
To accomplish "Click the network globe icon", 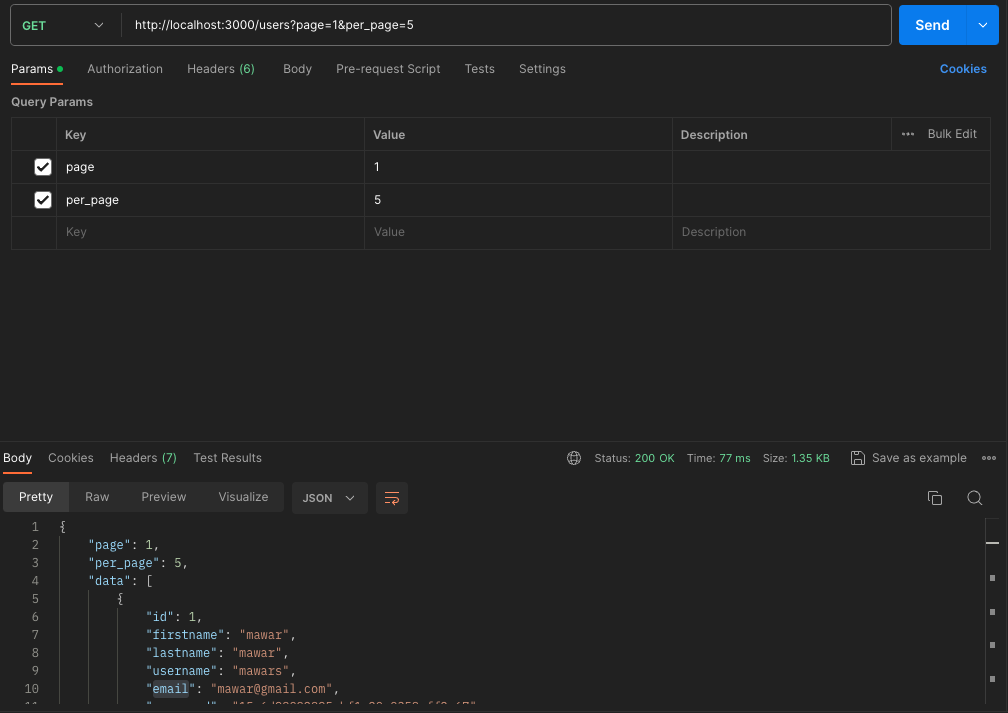I will (x=574, y=458).
